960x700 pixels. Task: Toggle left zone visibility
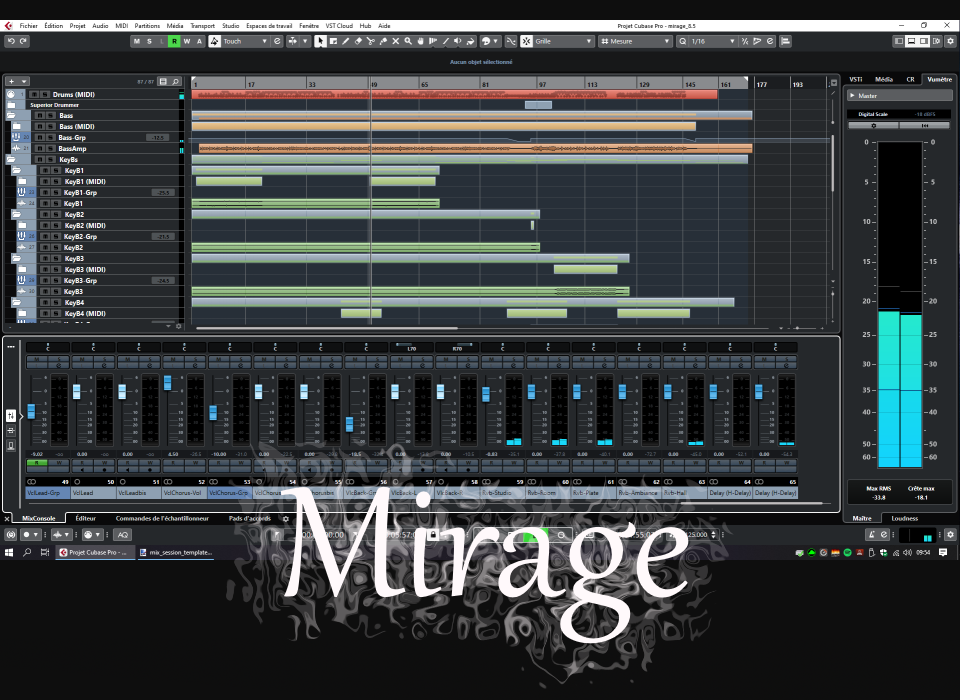[899, 41]
